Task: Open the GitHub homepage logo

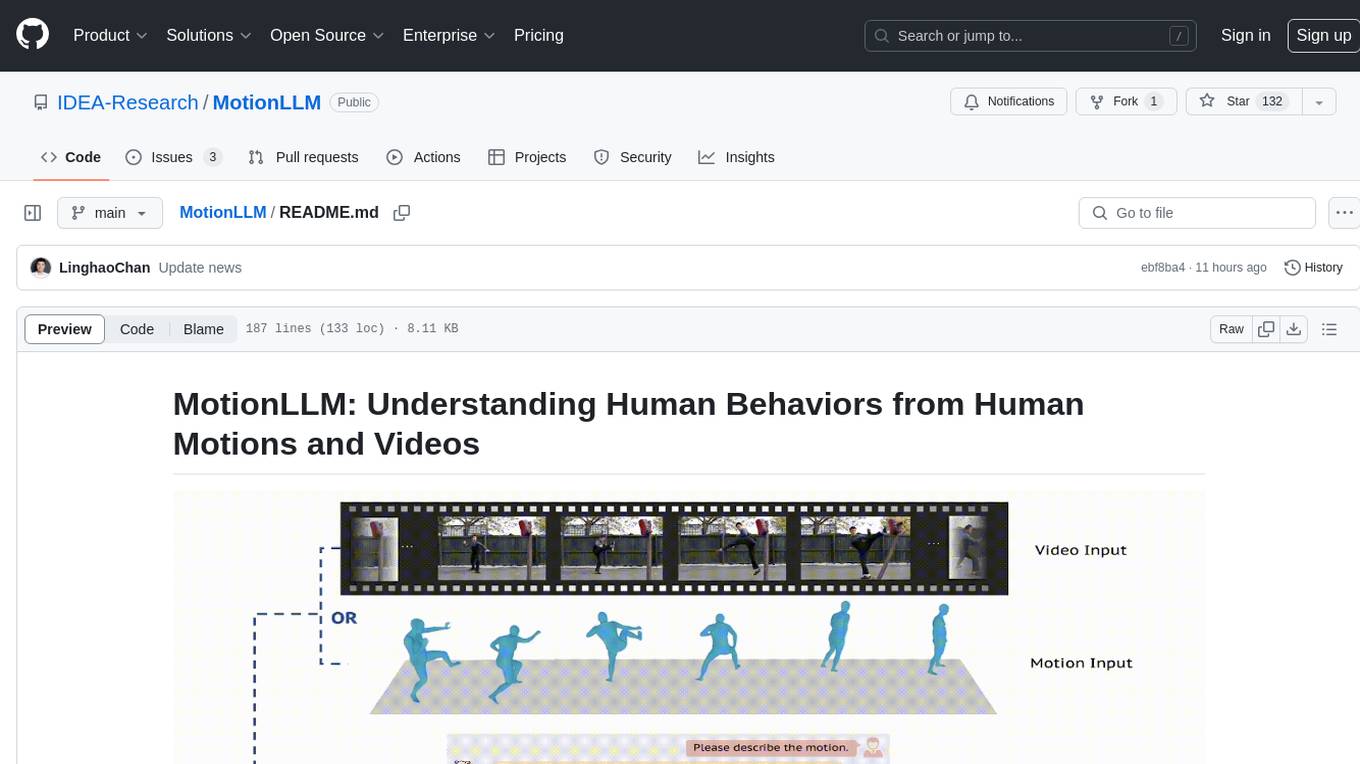Action: point(32,35)
